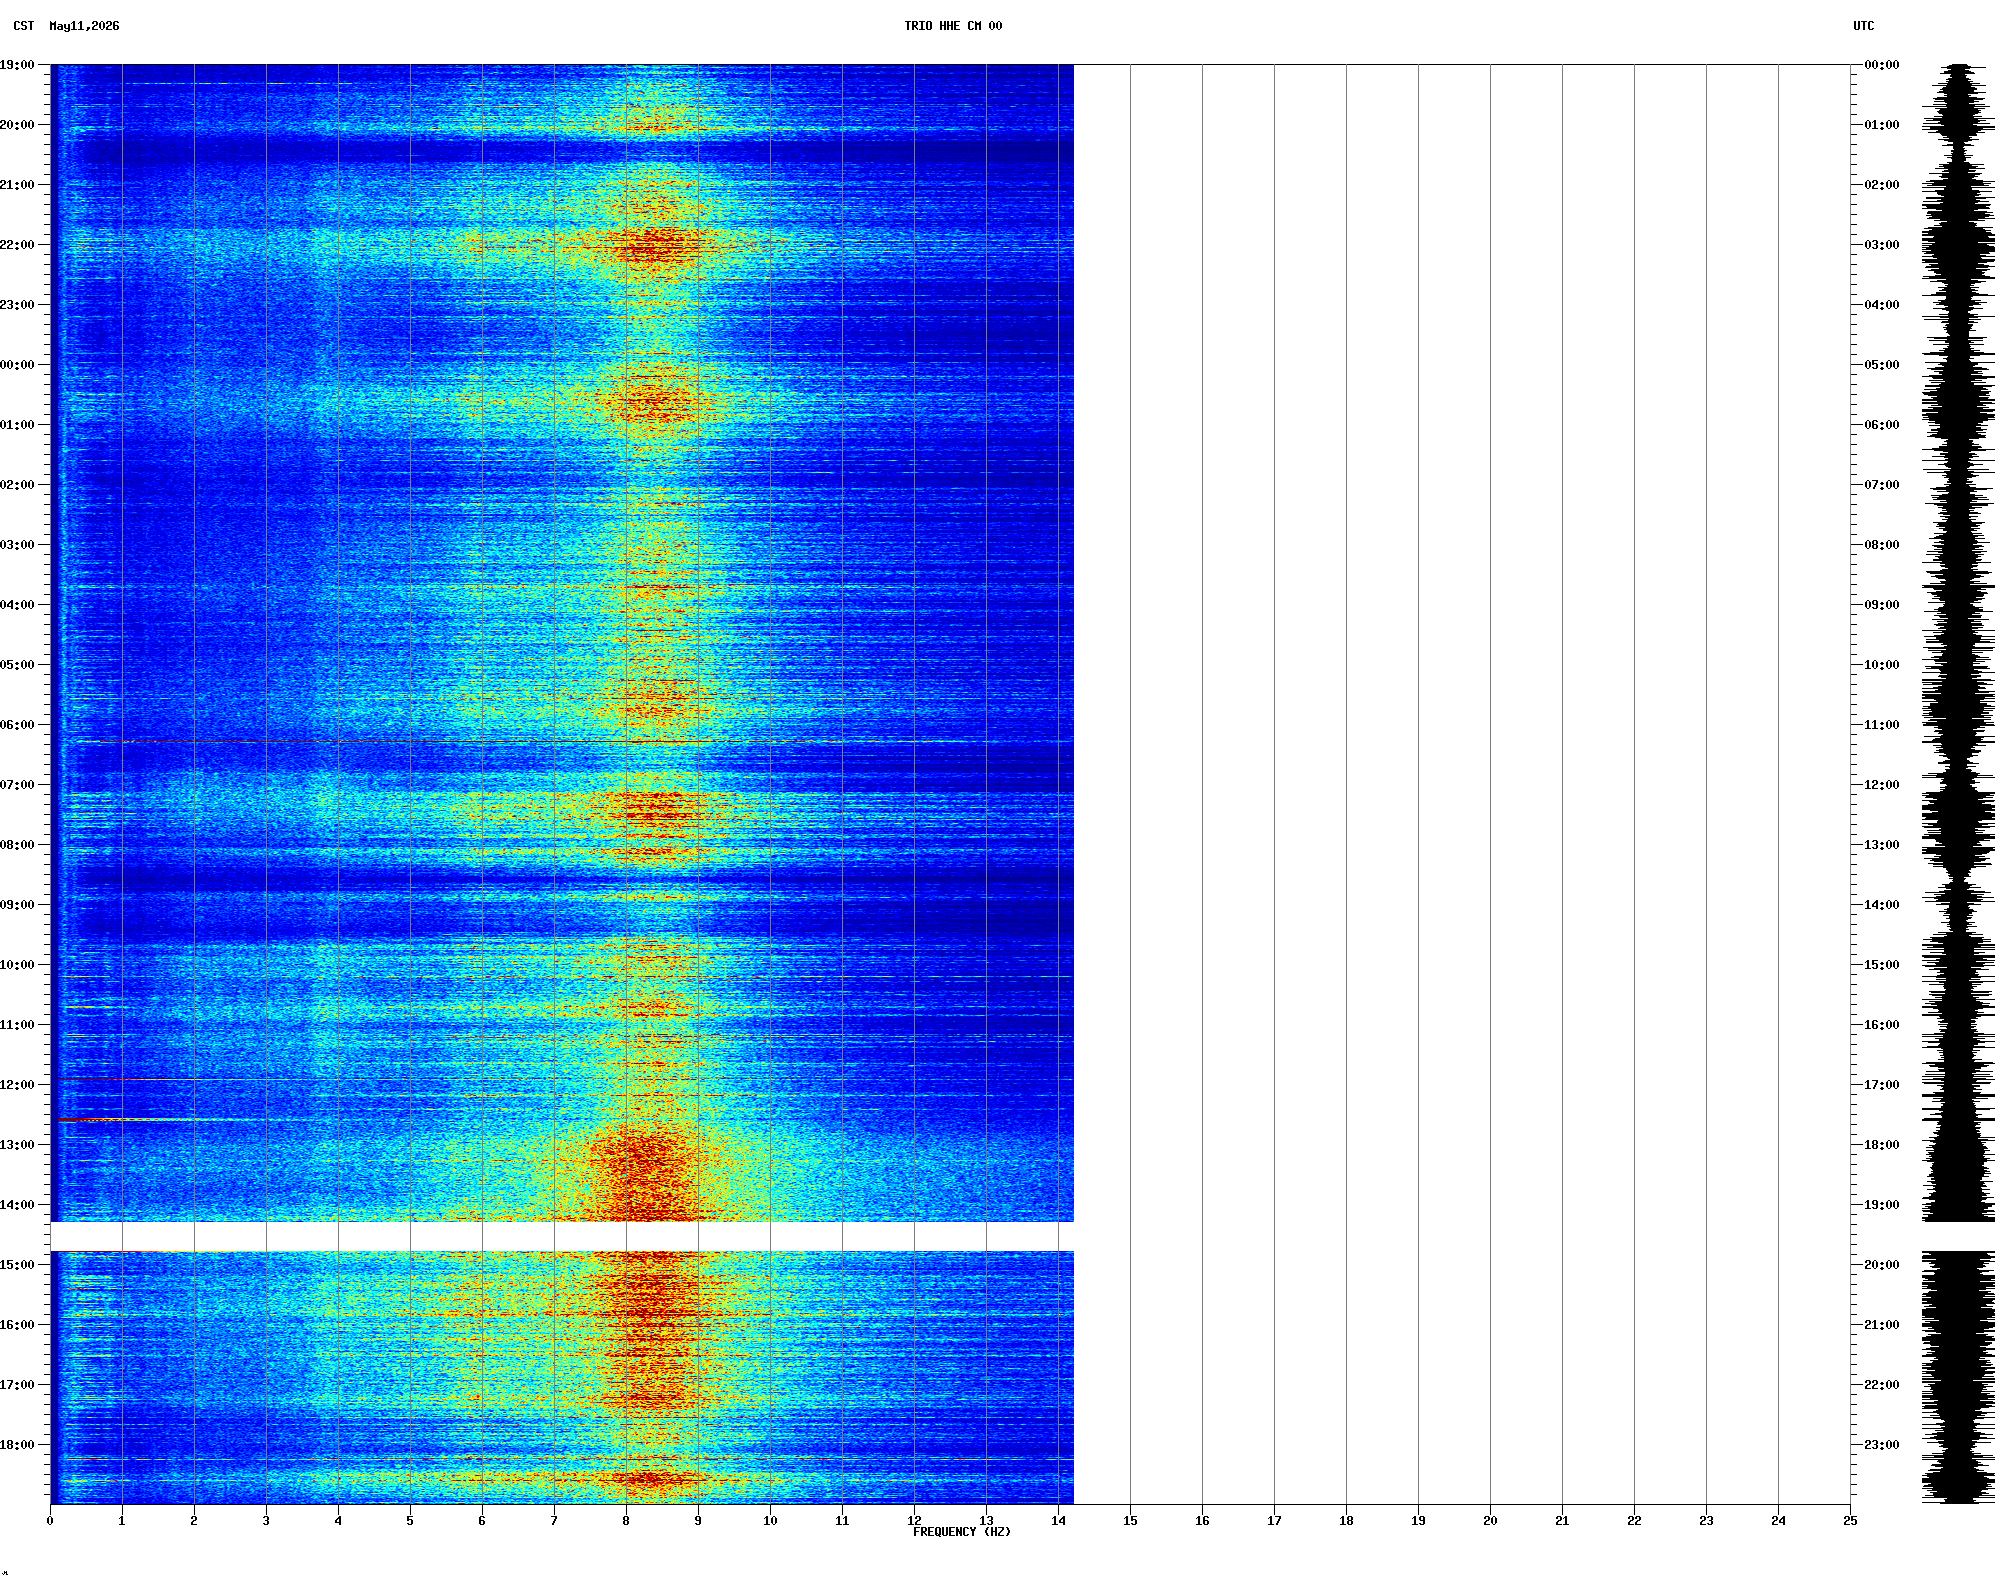This screenshot has height=1584, width=2002.
Task: Click the 18:00 UTC time tick
Action: (x=1881, y=1145)
